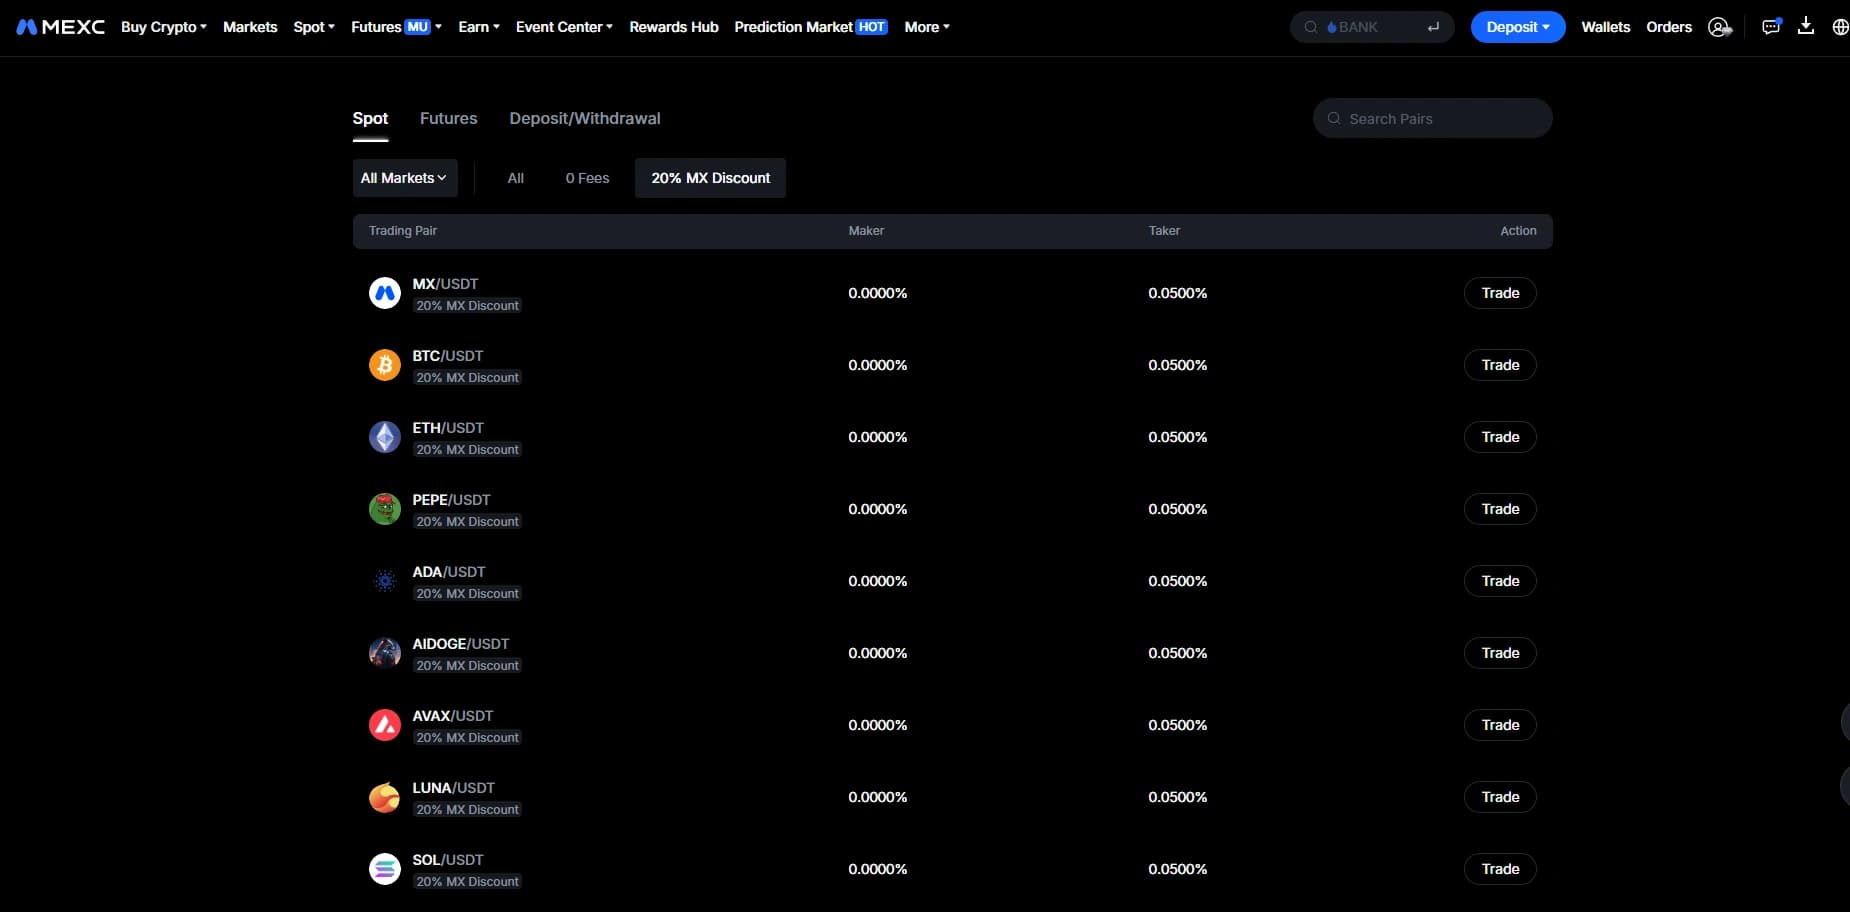Click Trade for AVAX/USDT
Image resolution: width=1850 pixels, height=912 pixels.
pos(1500,725)
